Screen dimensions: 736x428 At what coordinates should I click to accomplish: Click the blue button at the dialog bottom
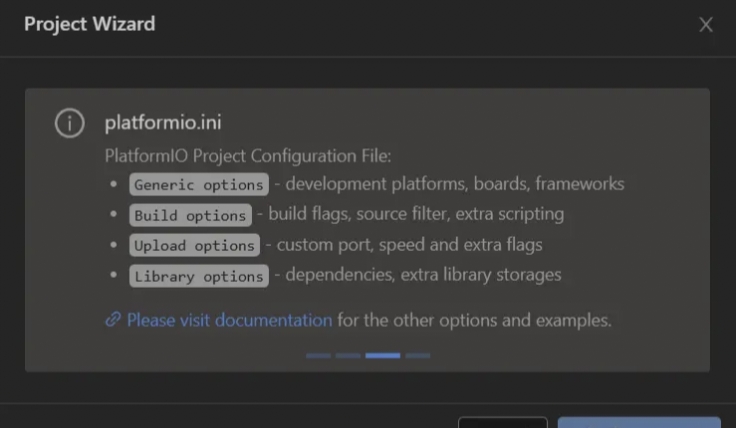pyautogui.click(x=639, y=422)
